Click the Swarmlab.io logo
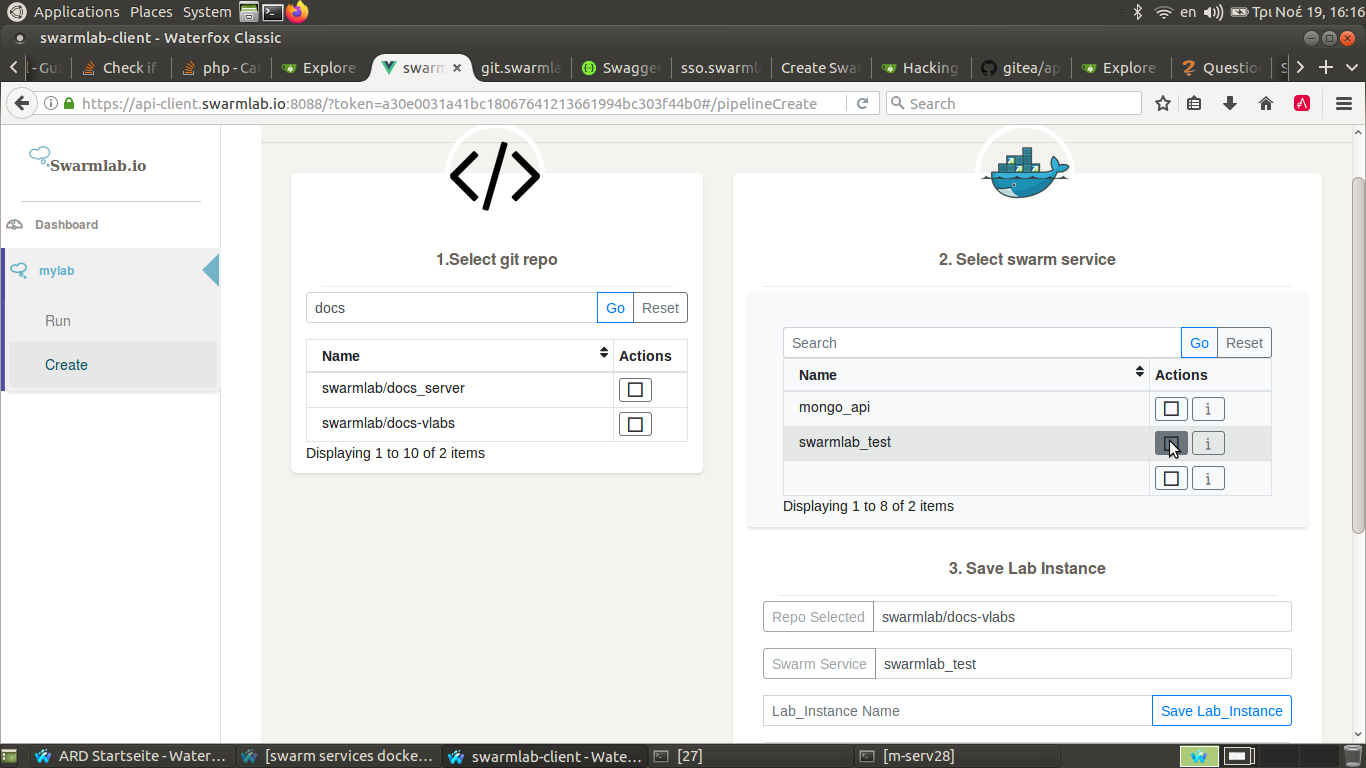Viewport: 1366px width, 768px height. 88,160
